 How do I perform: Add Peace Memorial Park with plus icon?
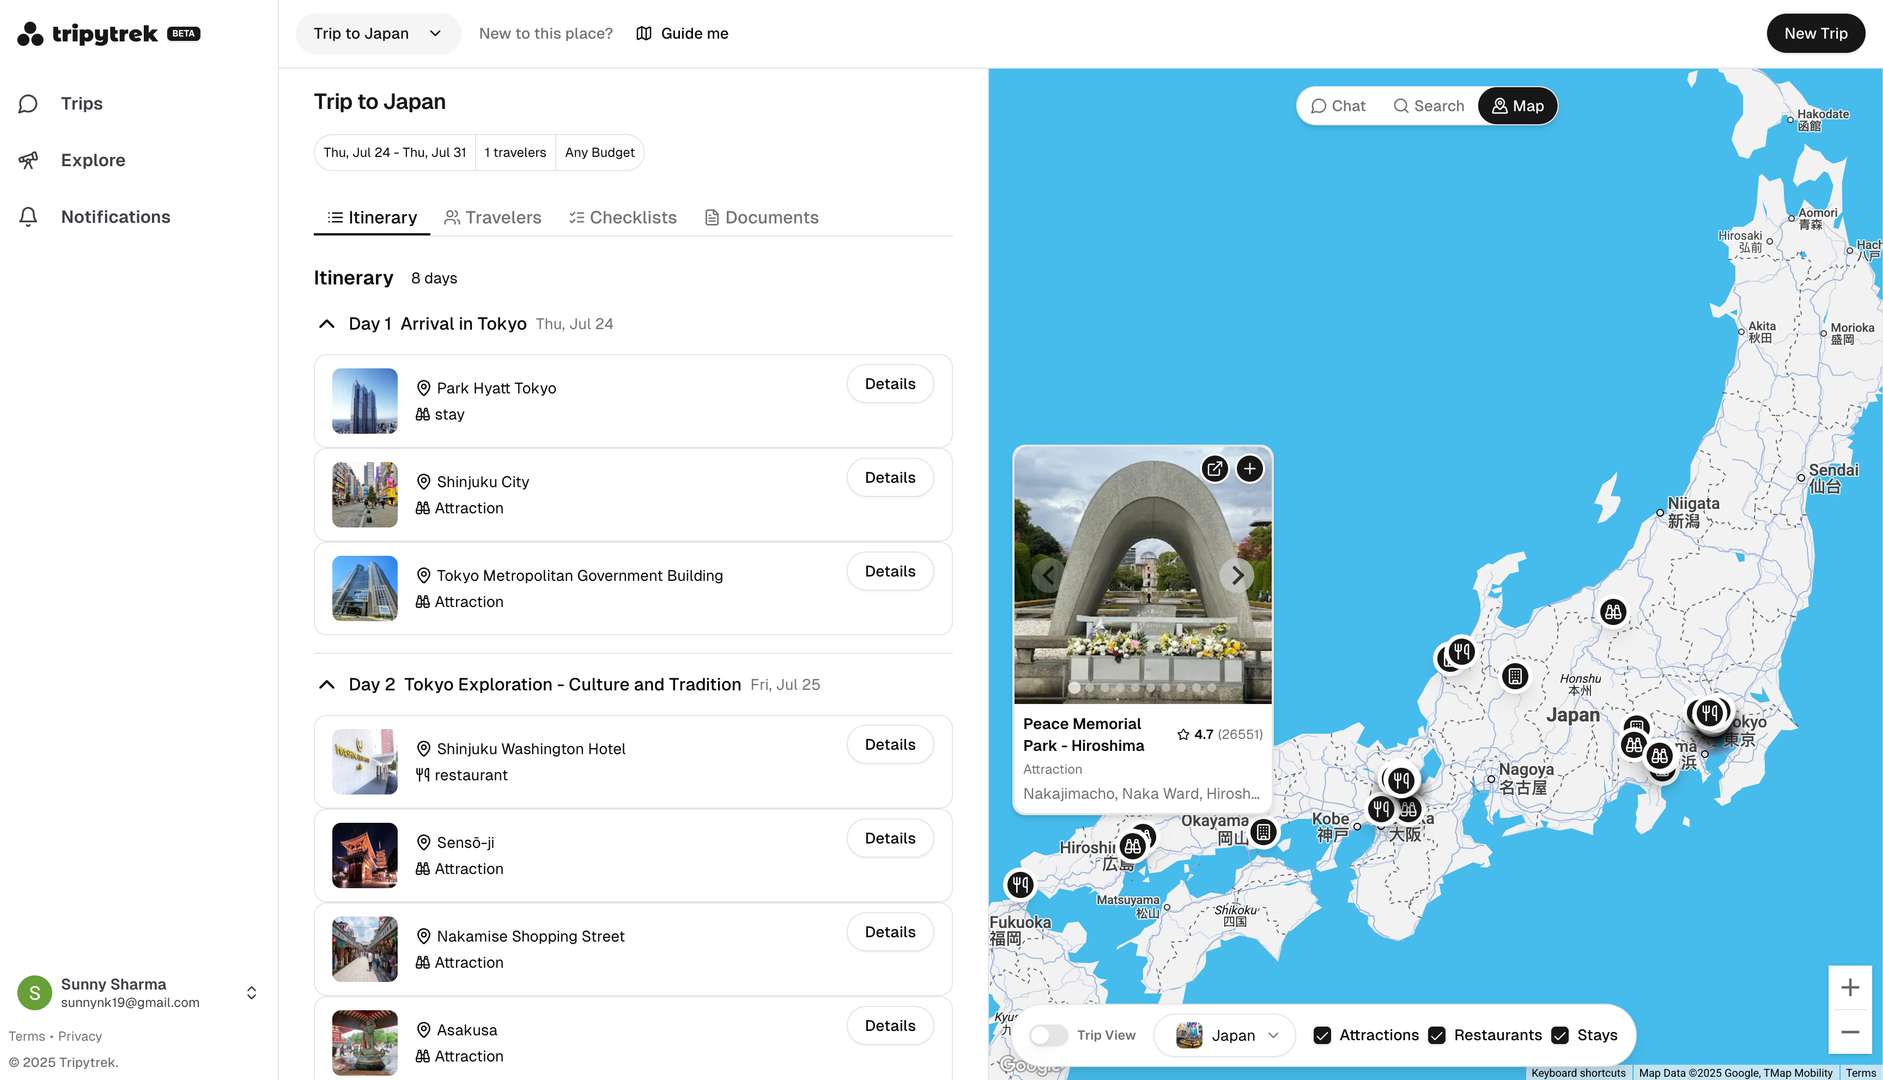click(1250, 469)
